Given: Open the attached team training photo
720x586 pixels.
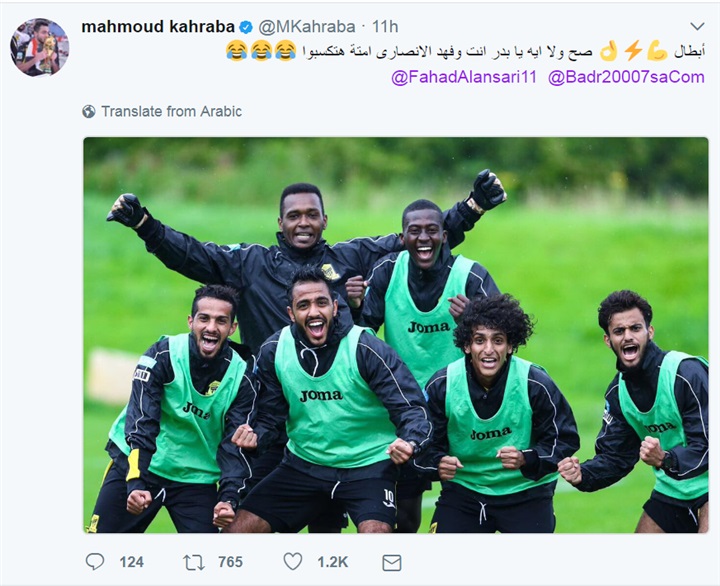Looking at the screenshot, I should click(x=396, y=335).
